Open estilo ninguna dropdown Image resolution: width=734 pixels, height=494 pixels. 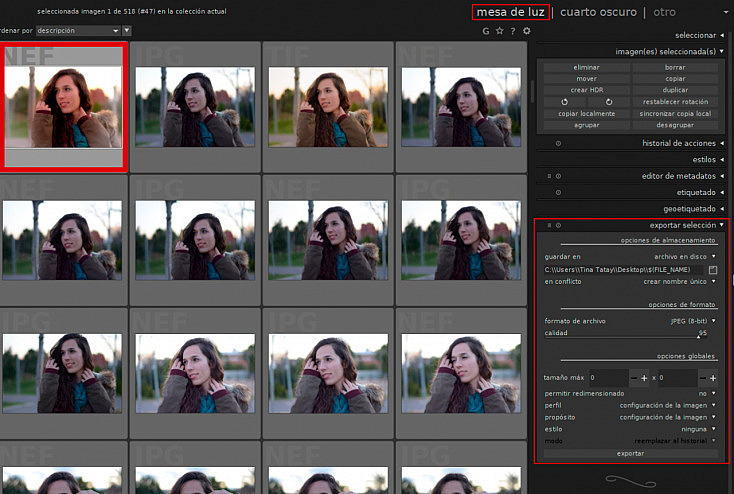(630, 429)
